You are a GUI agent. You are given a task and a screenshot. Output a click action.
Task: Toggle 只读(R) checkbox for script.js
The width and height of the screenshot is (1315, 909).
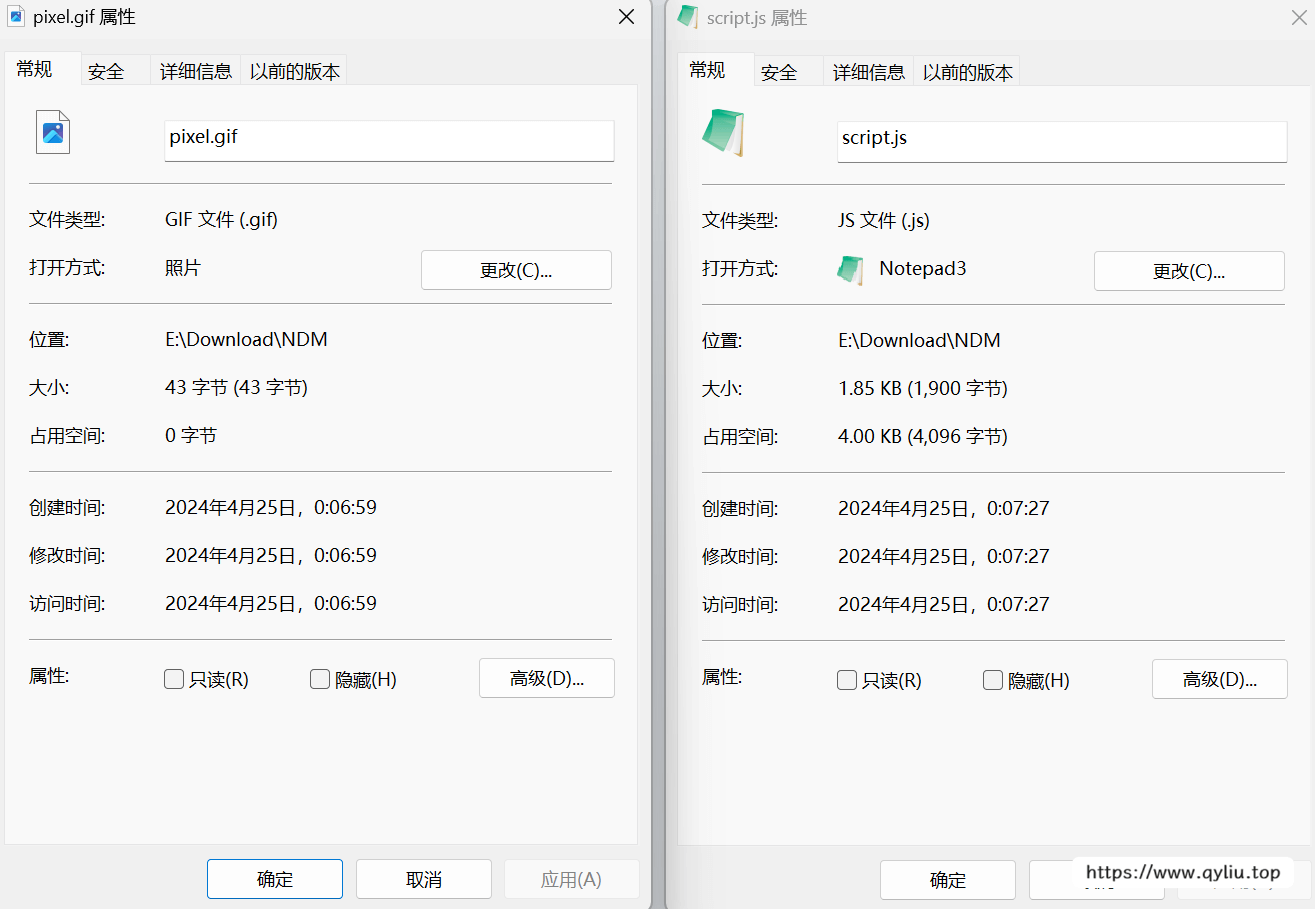(847, 681)
